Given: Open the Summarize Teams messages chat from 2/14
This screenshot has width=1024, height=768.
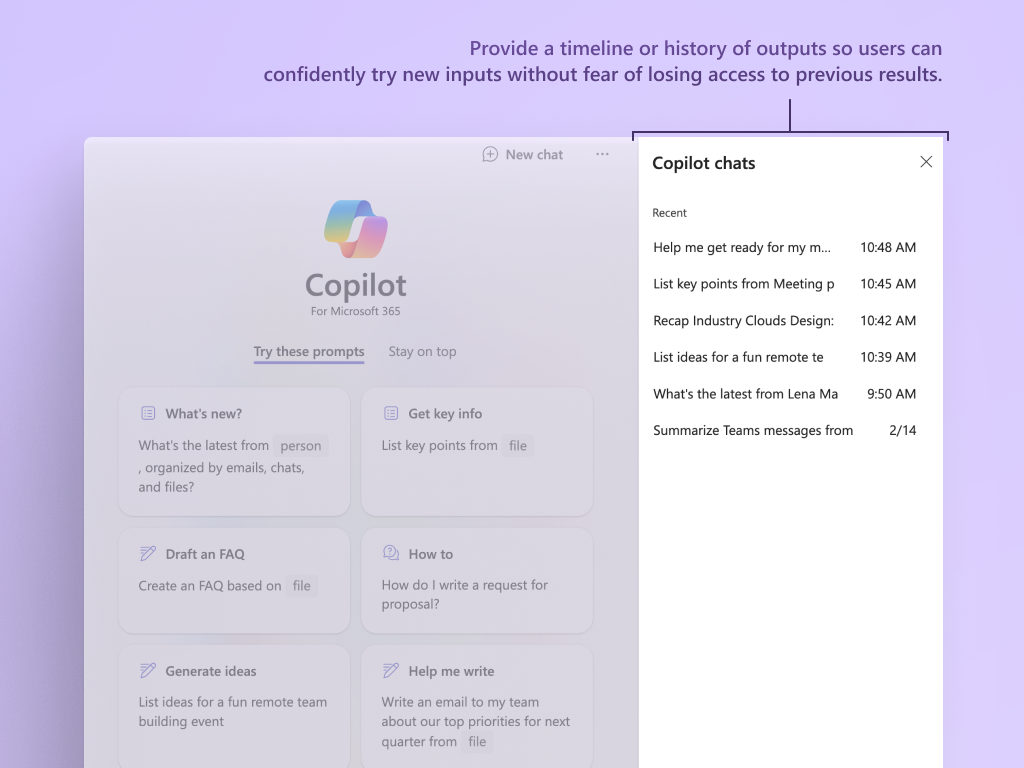Looking at the screenshot, I should click(x=753, y=430).
